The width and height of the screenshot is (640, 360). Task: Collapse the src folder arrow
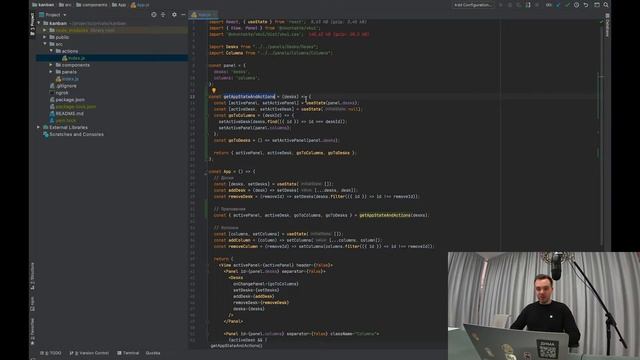45,44
